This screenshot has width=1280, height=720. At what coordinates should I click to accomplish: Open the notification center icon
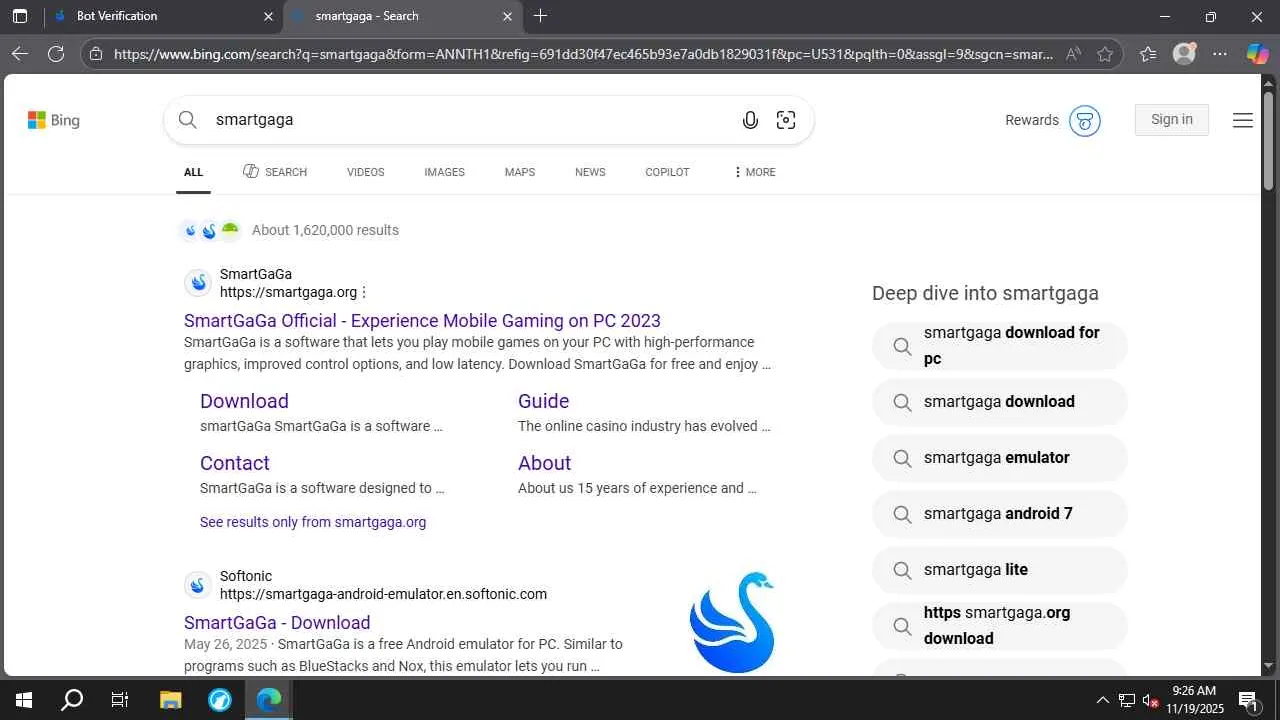(1248, 700)
